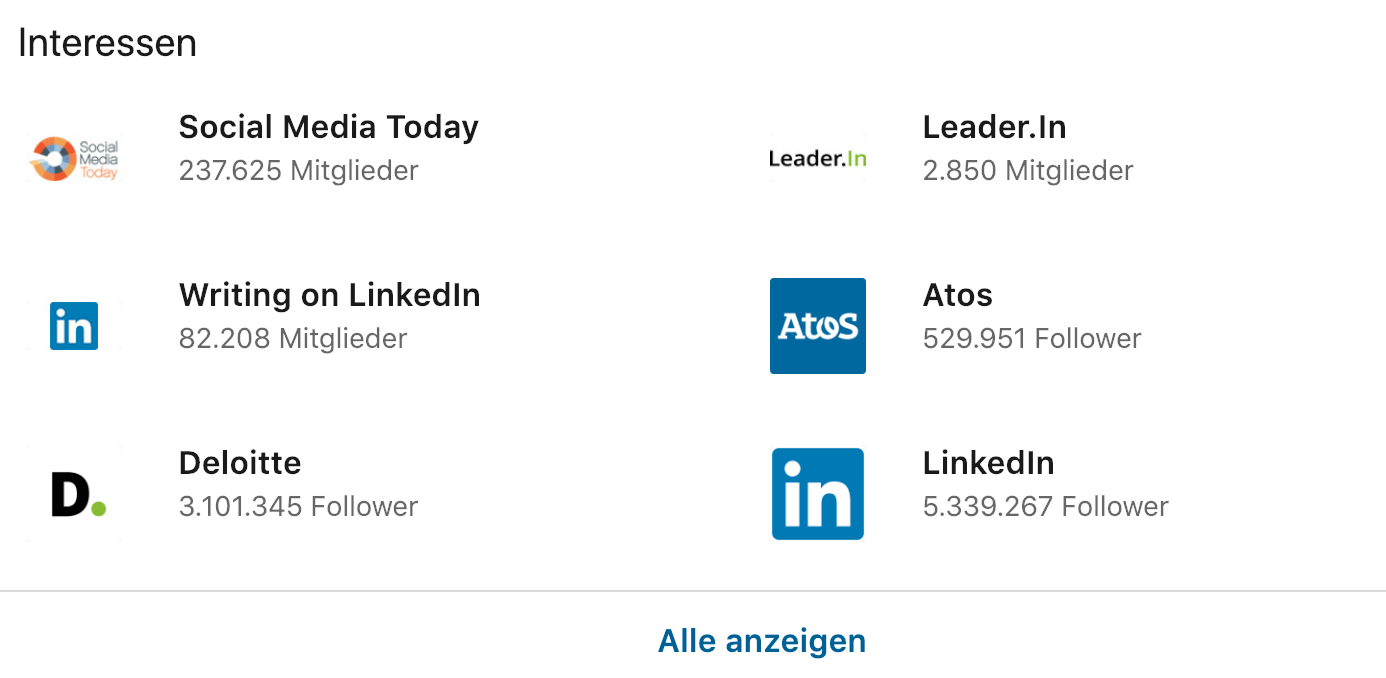This screenshot has height=678, width=1386.
Task: Click the 529.951 Follower count
Action: click(1032, 338)
